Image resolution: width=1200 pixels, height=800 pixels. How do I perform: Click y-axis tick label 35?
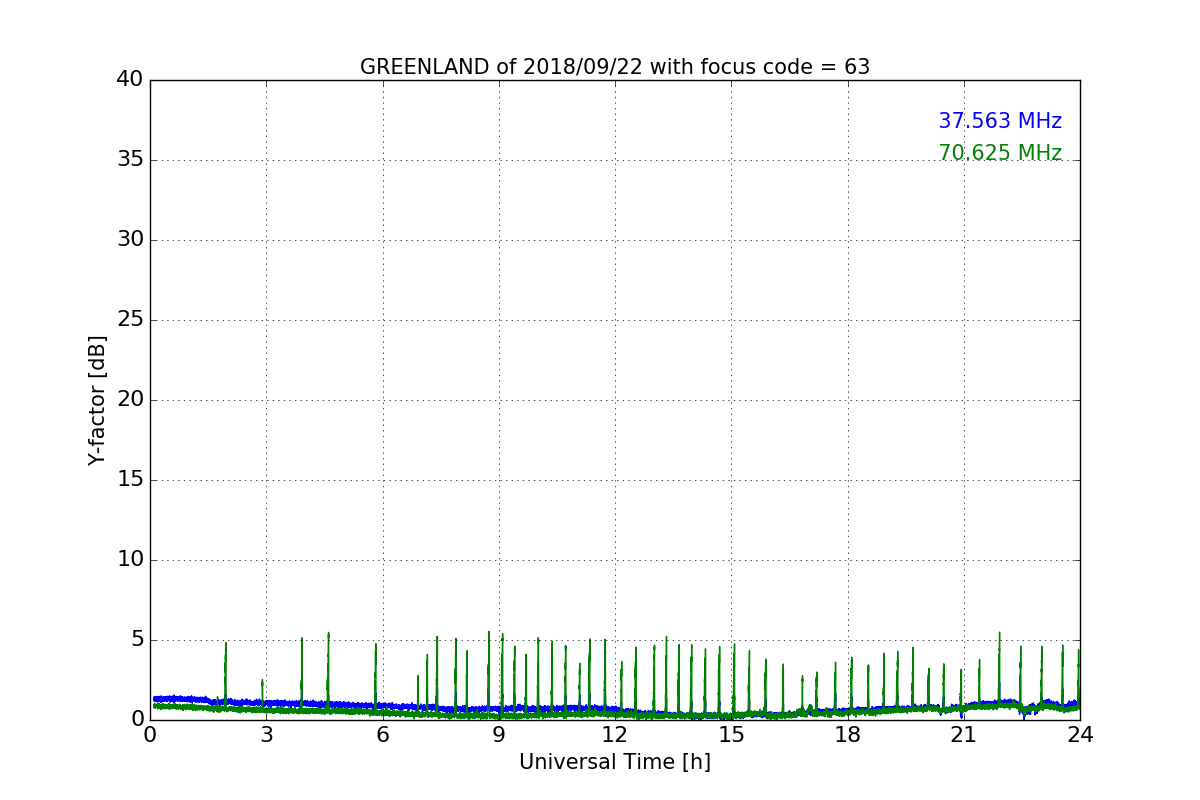tap(130, 159)
